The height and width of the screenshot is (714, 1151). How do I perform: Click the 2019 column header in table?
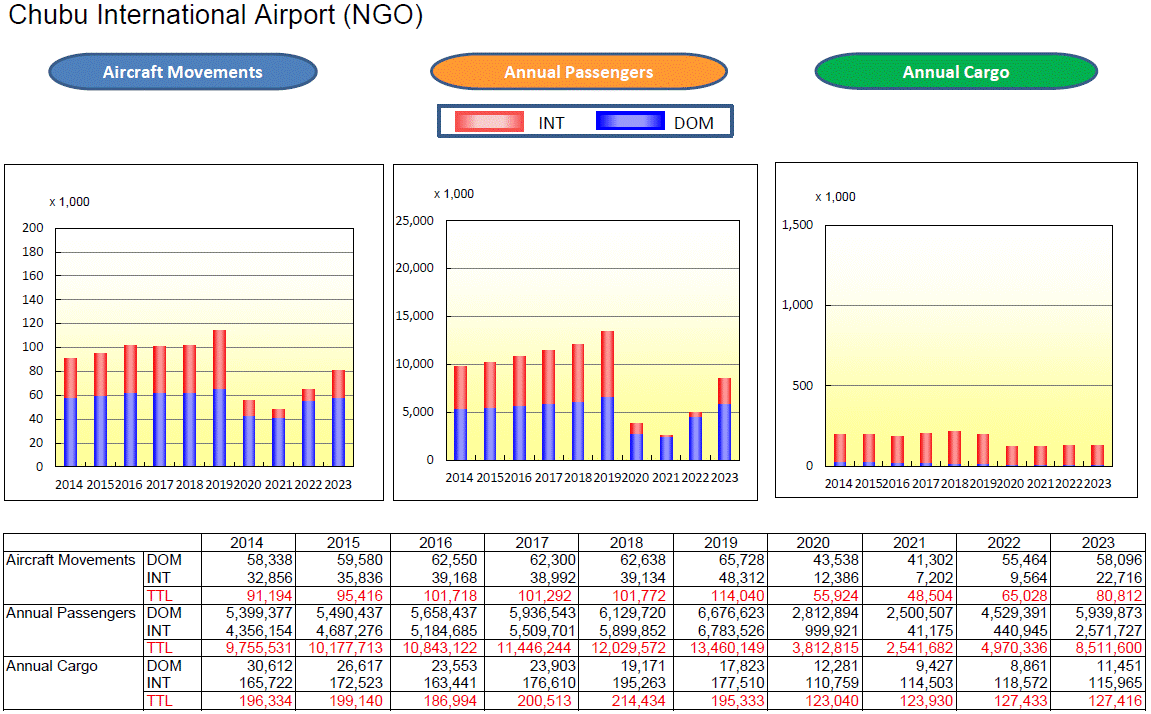(721, 543)
